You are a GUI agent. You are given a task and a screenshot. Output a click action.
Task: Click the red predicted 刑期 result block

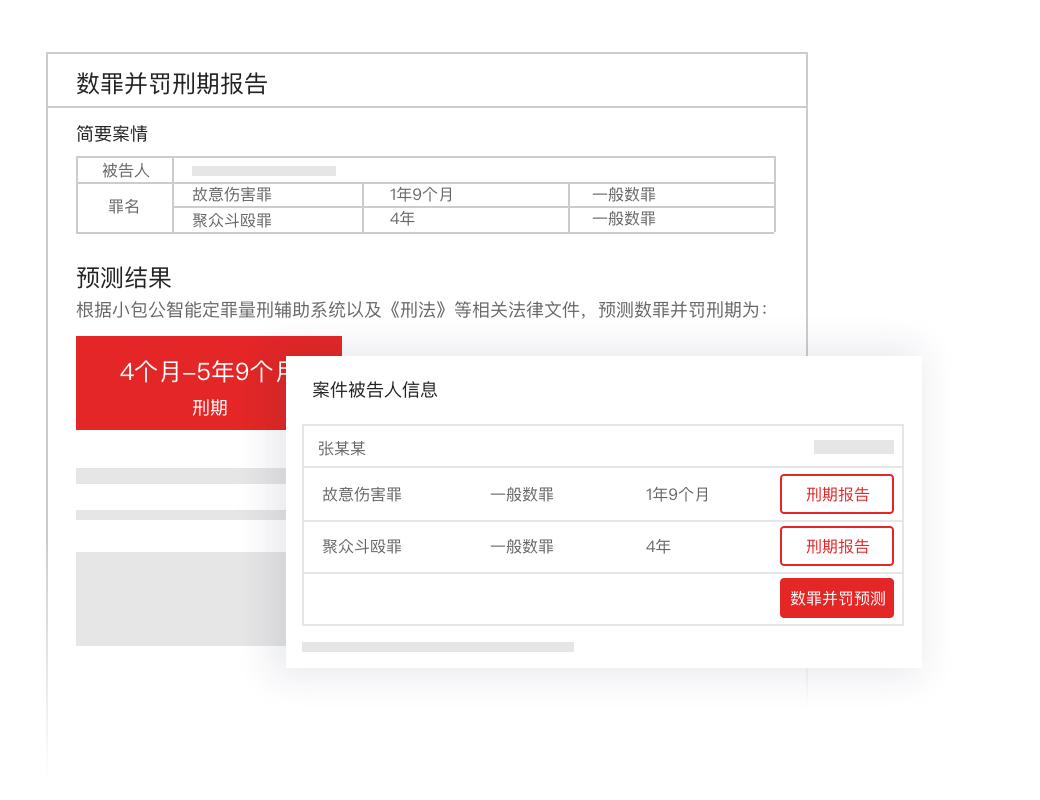(x=181, y=383)
